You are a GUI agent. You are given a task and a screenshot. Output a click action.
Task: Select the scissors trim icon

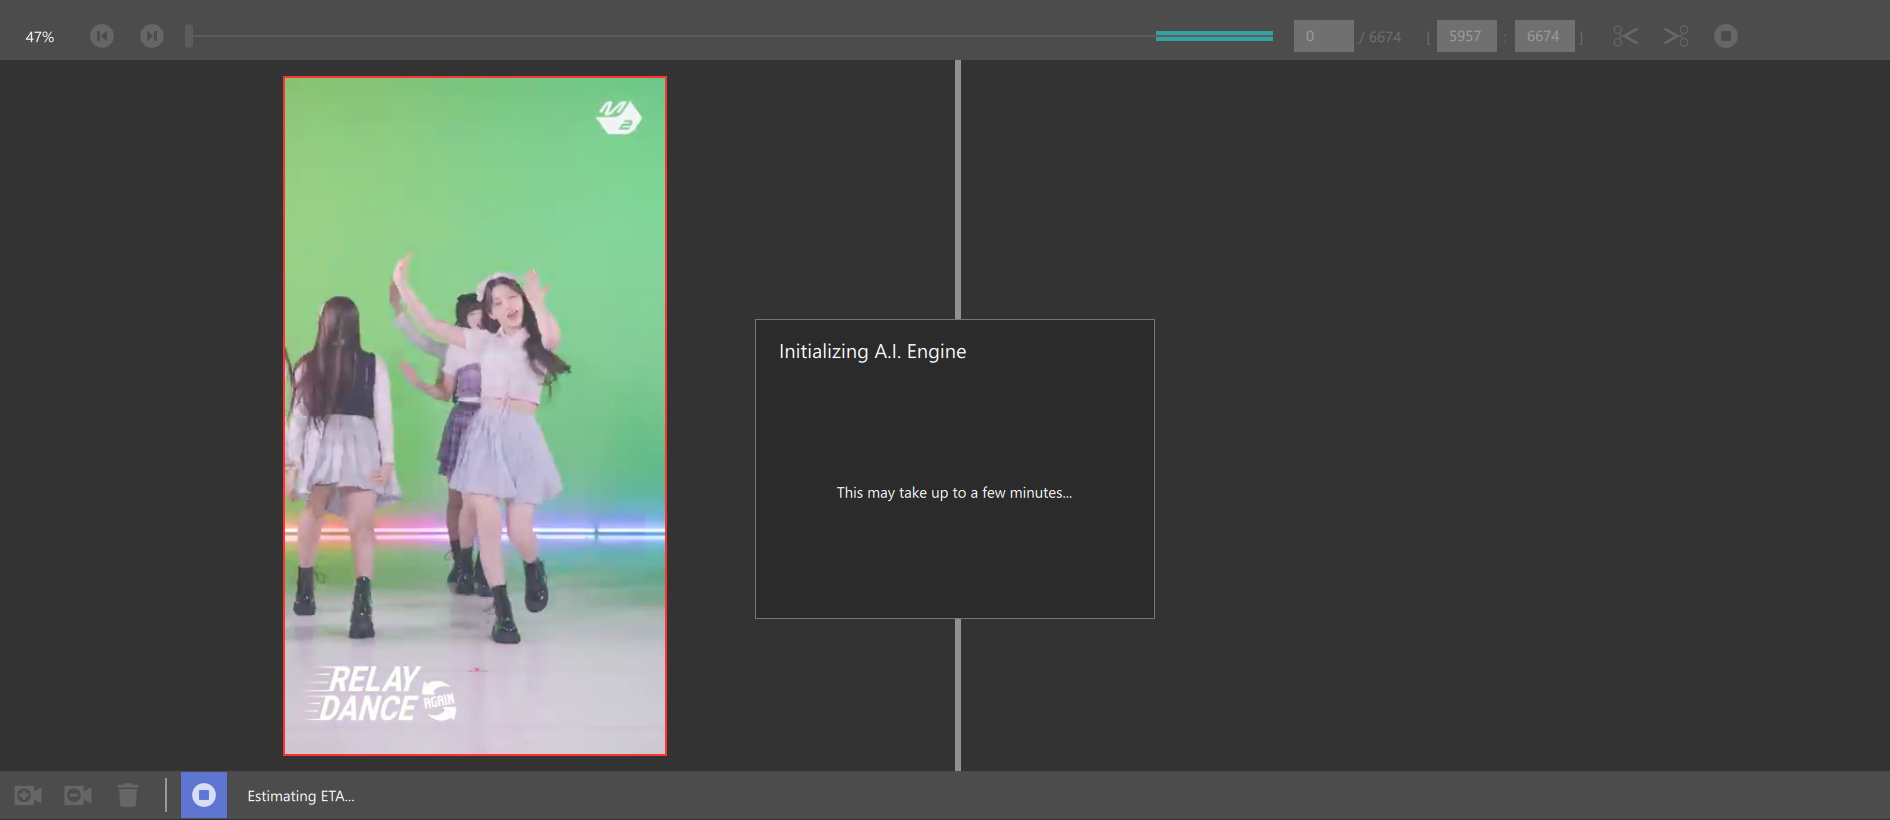point(1626,36)
